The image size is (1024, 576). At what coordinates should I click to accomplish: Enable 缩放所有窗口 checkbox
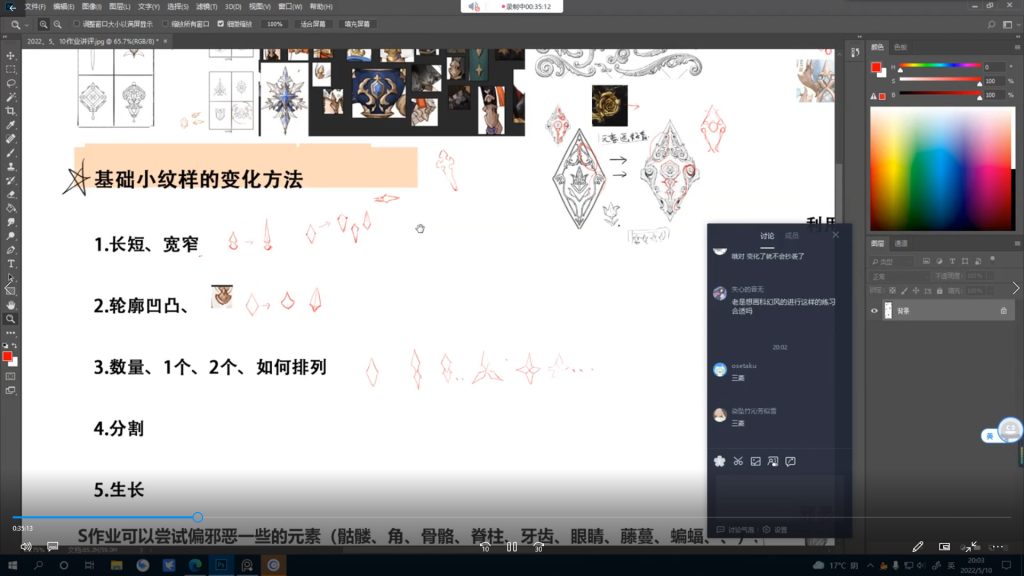(164, 23)
